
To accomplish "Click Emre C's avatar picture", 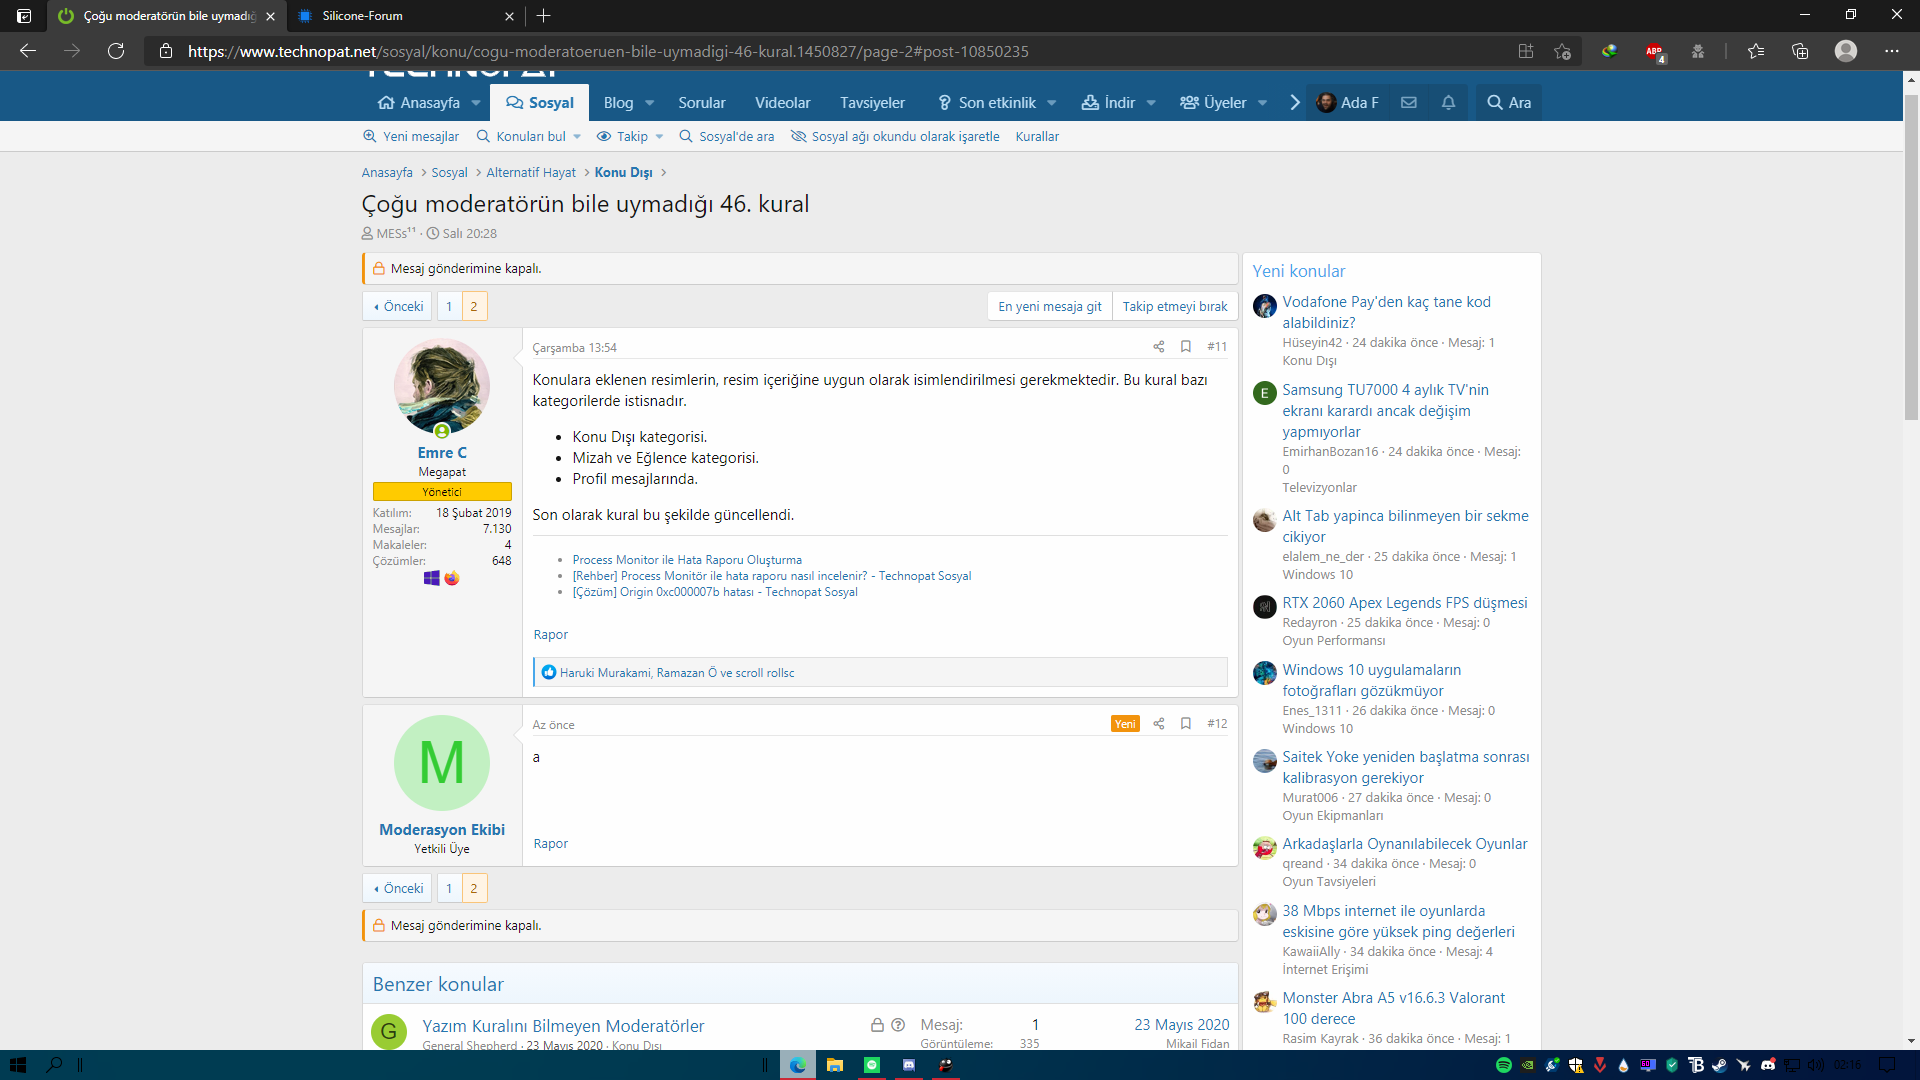I will click(x=442, y=387).
